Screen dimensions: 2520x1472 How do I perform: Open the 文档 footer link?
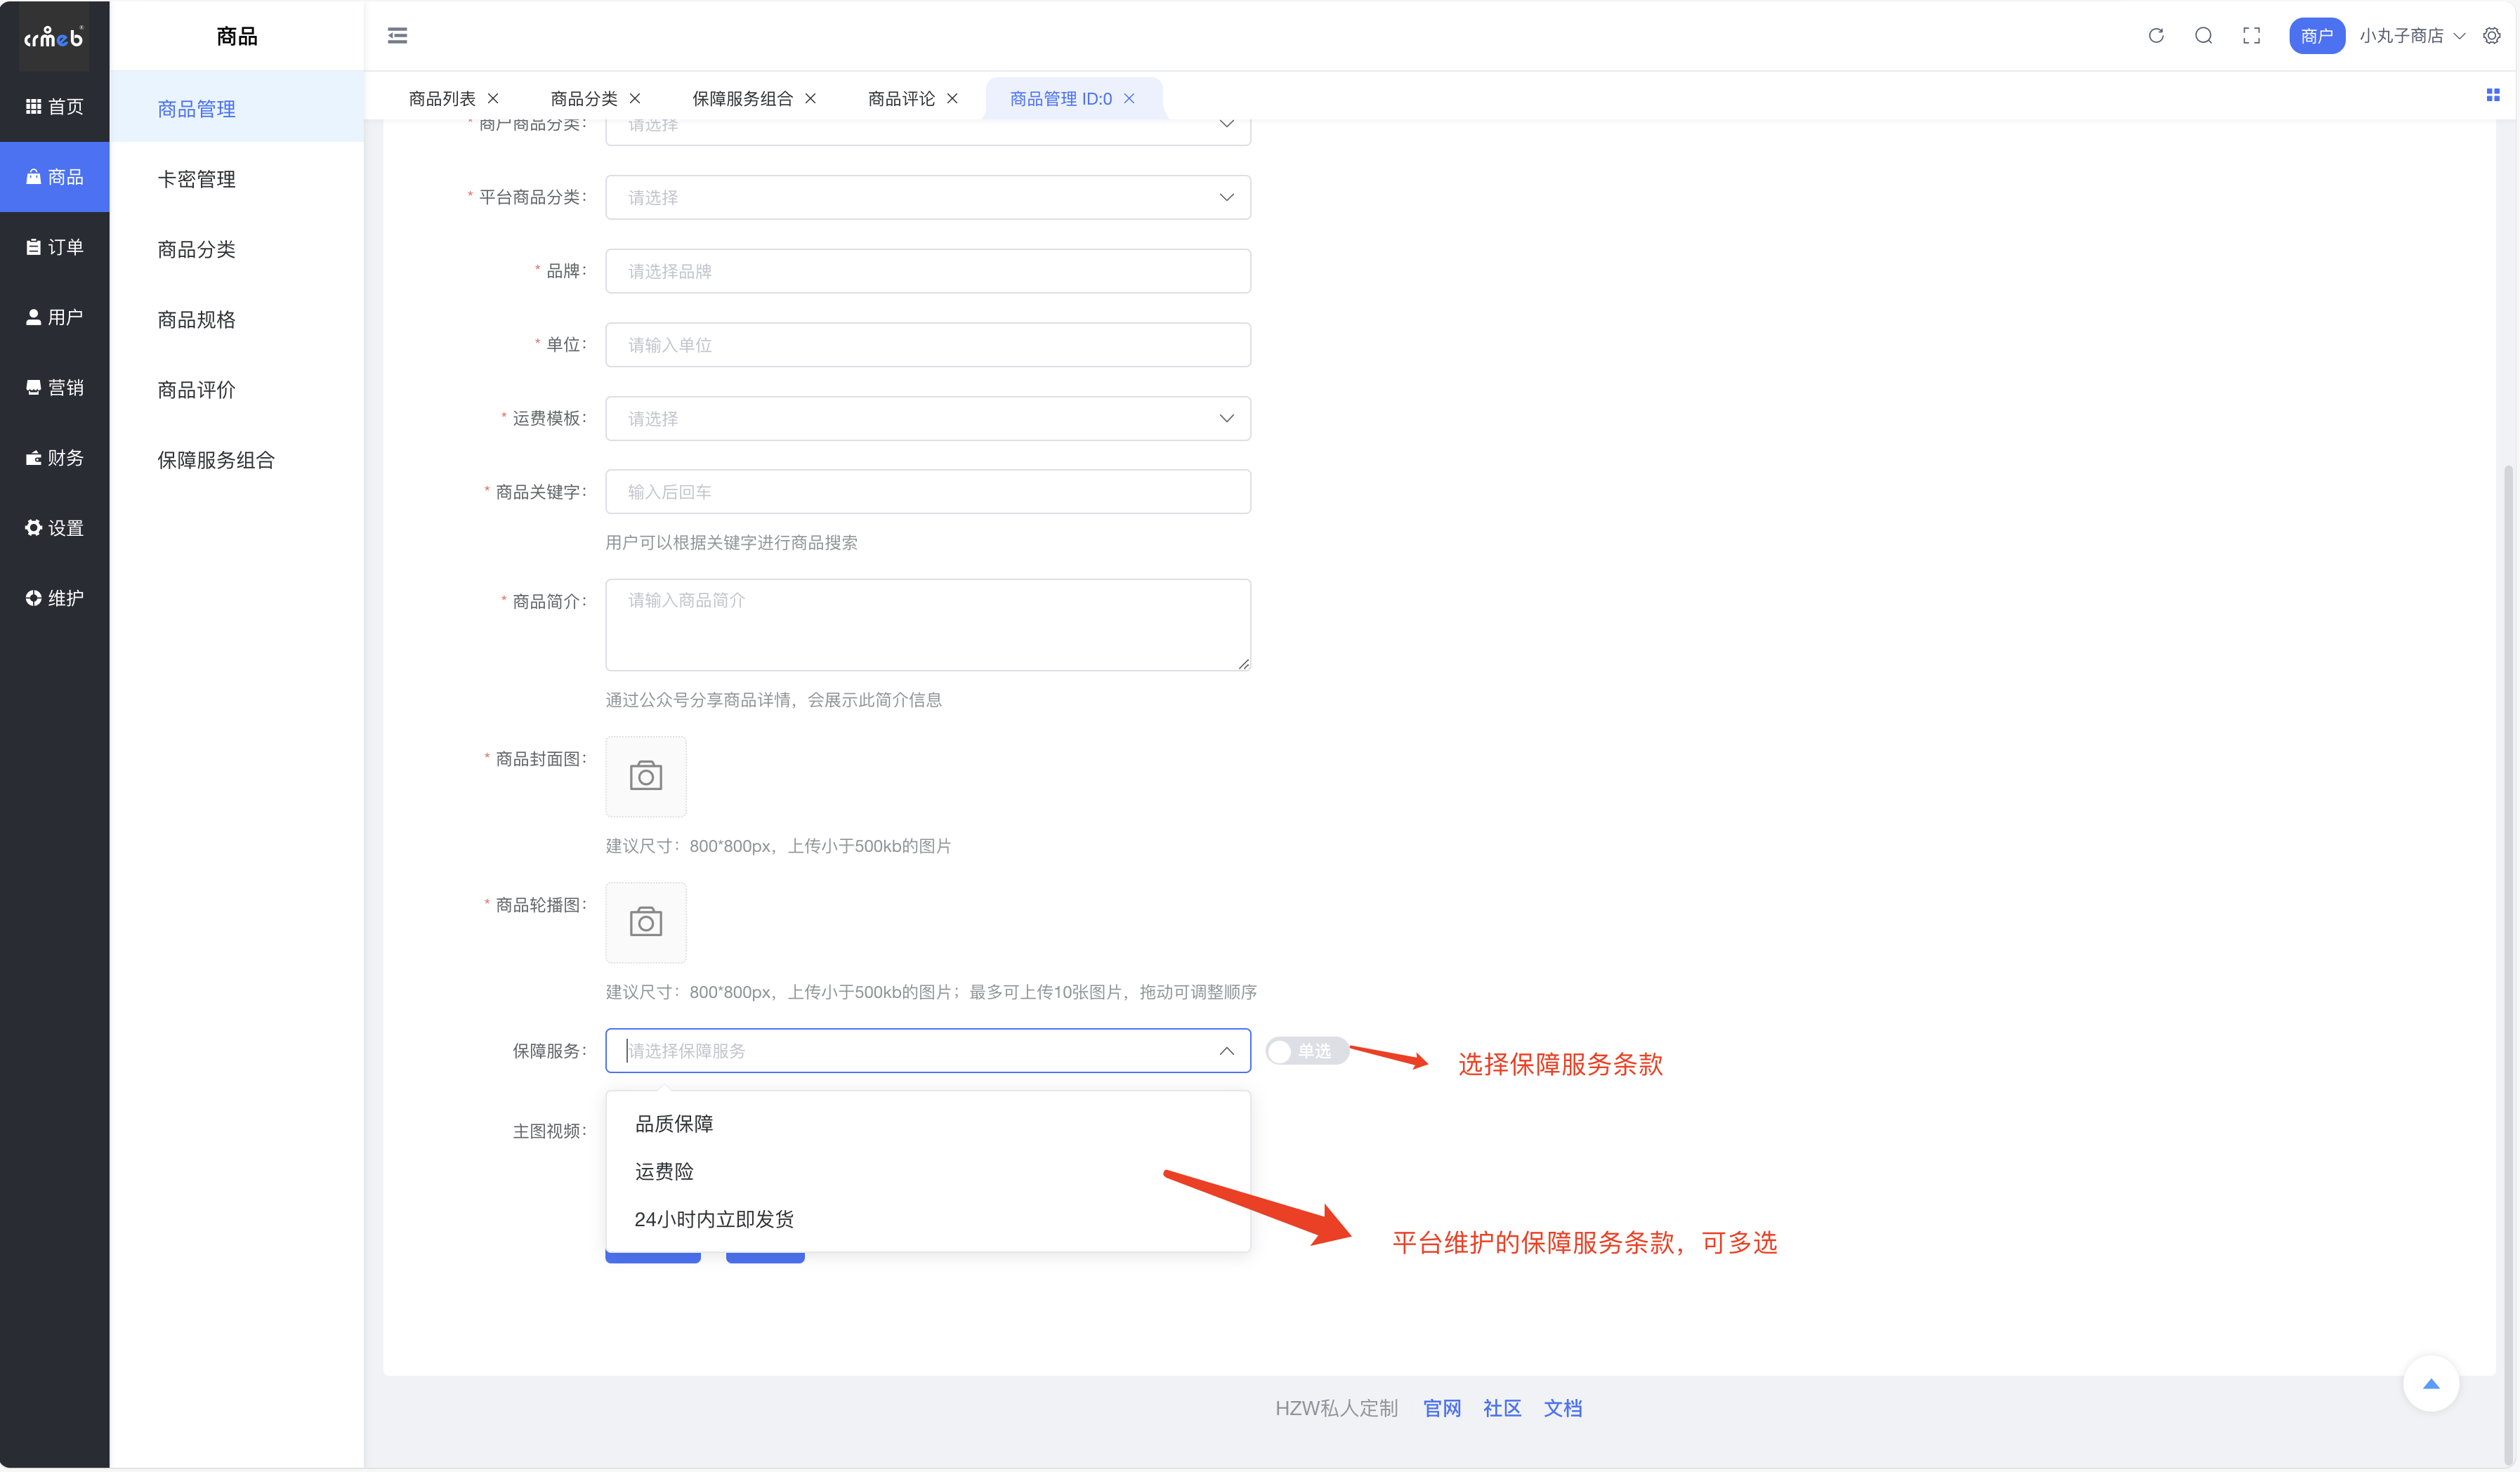[x=1562, y=1408]
